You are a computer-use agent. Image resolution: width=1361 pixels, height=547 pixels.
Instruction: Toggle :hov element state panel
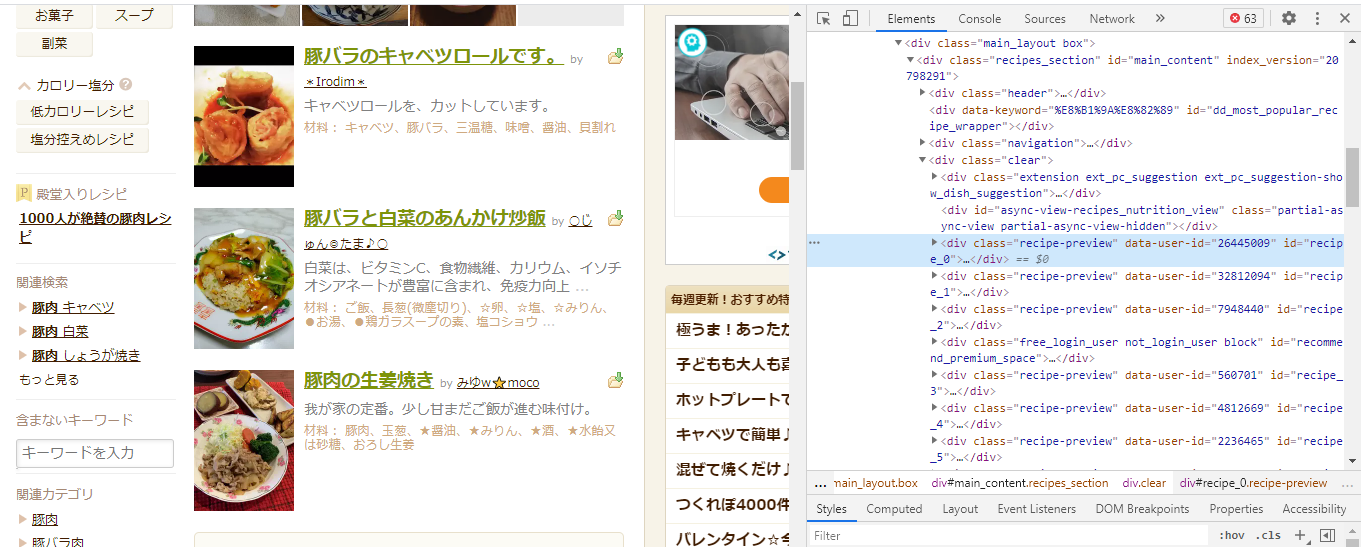1231,535
